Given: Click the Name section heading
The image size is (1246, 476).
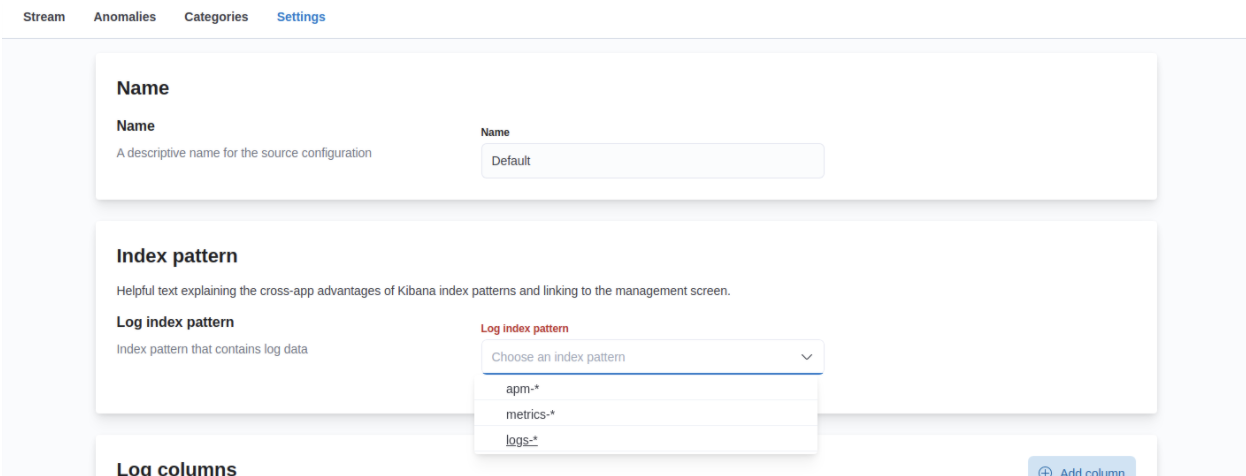Looking at the screenshot, I should point(143,89).
